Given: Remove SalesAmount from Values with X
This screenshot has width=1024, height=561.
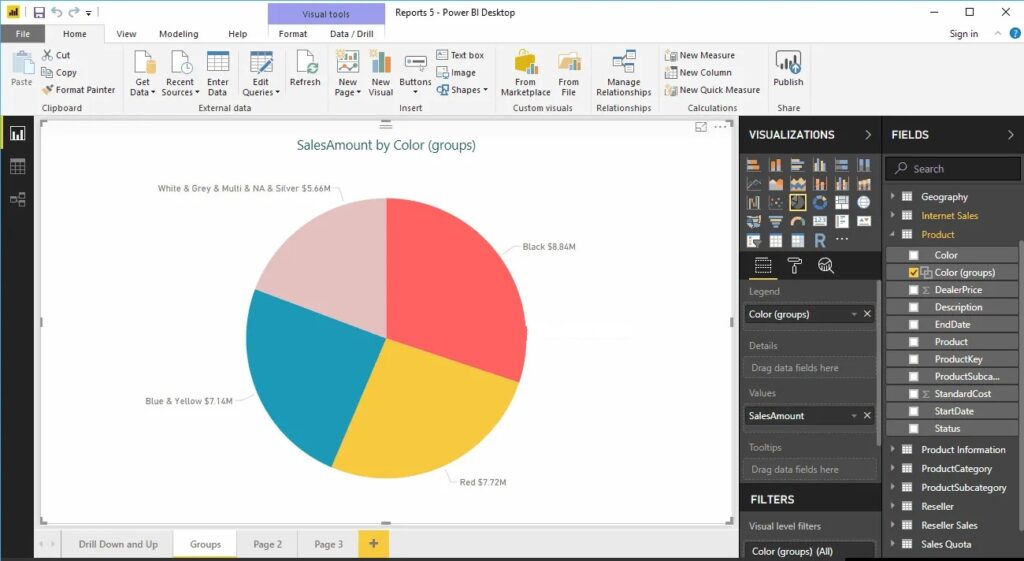Looking at the screenshot, I should tap(867, 415).
